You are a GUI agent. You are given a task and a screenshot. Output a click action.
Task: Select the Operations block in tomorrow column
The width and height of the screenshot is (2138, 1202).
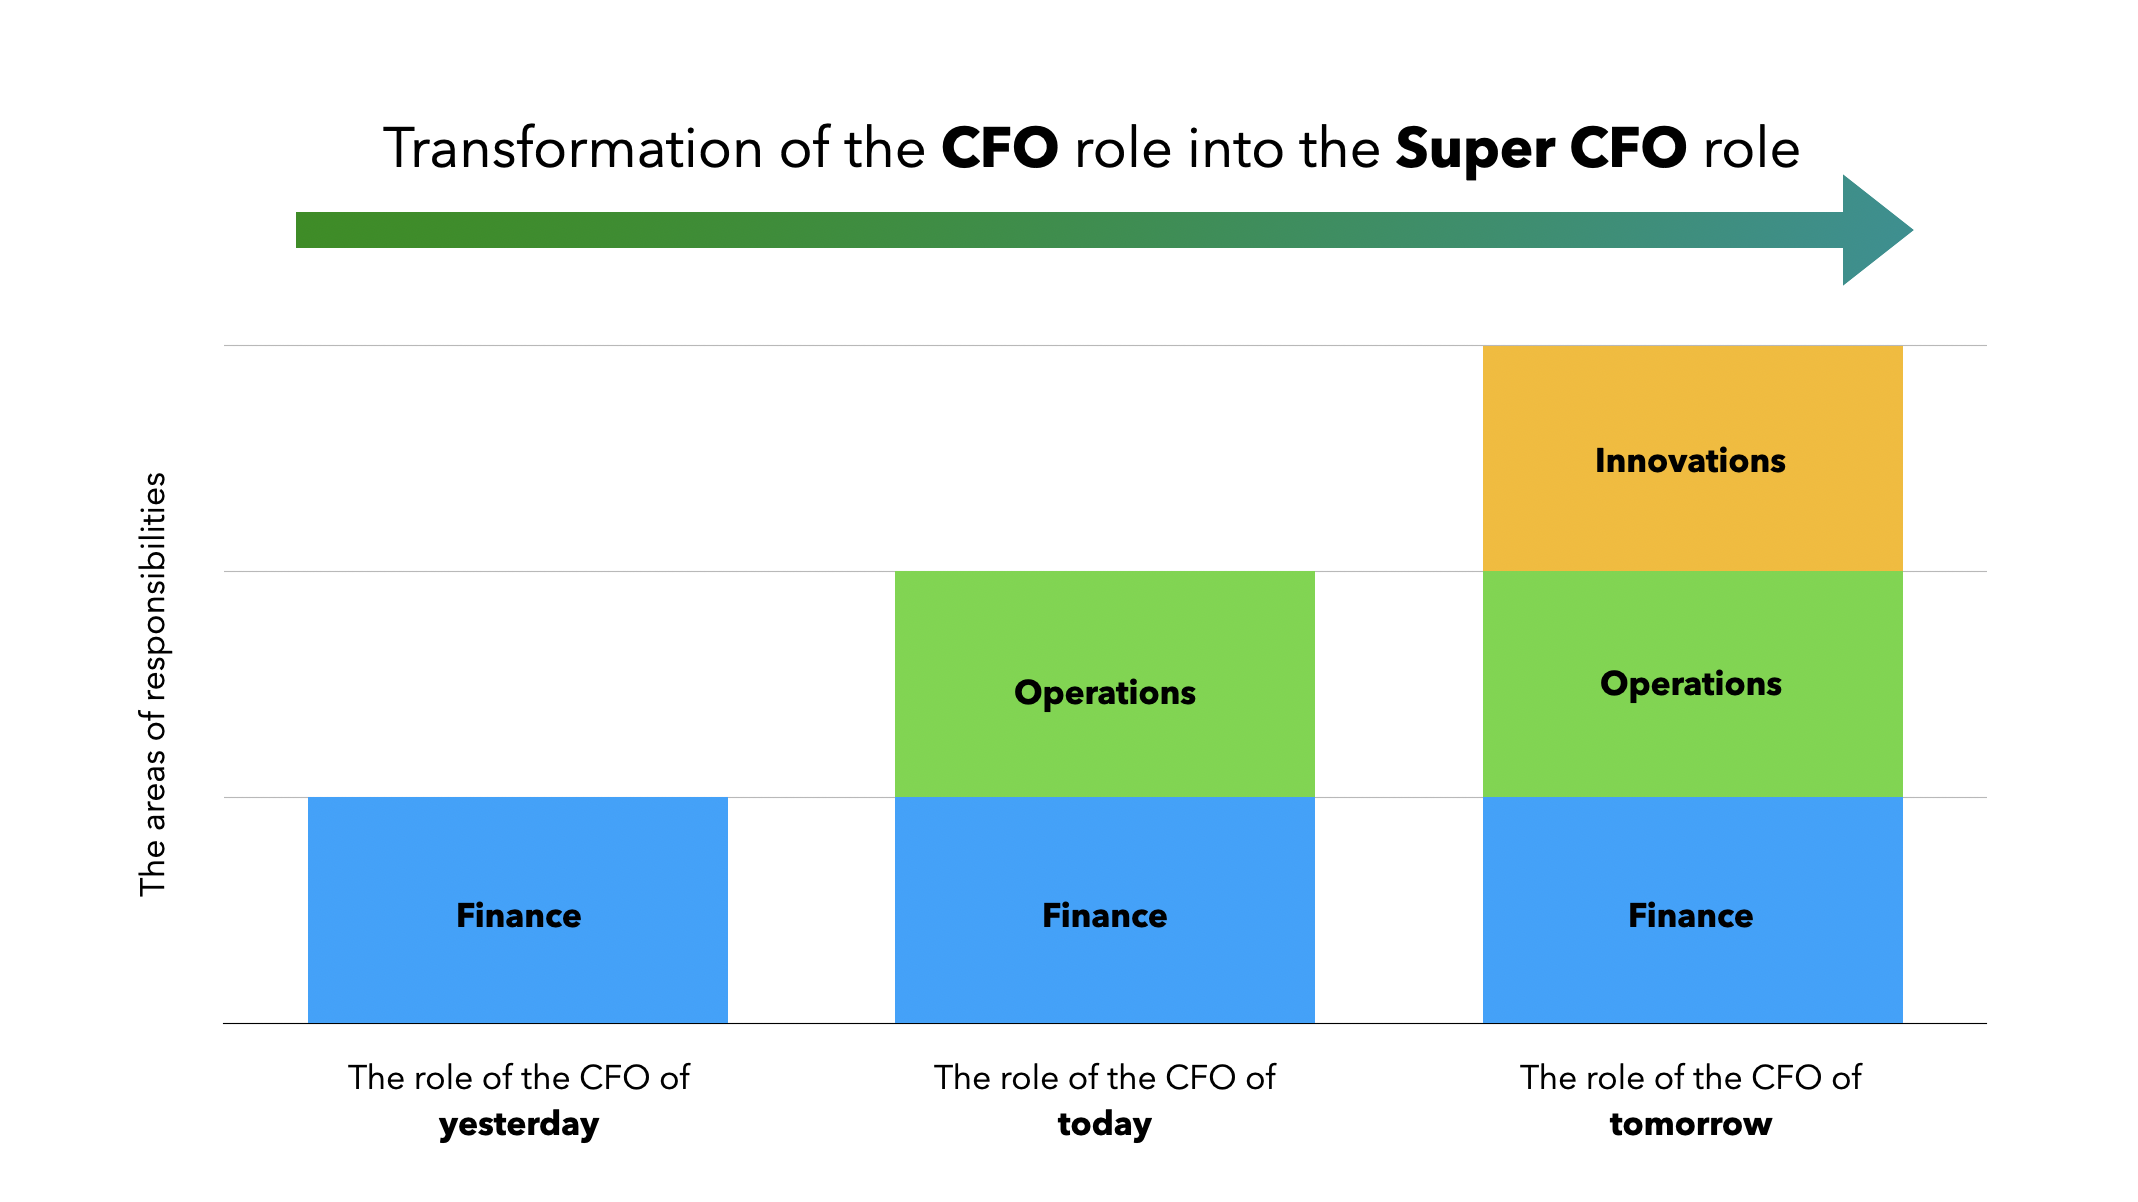[1692, 684]
